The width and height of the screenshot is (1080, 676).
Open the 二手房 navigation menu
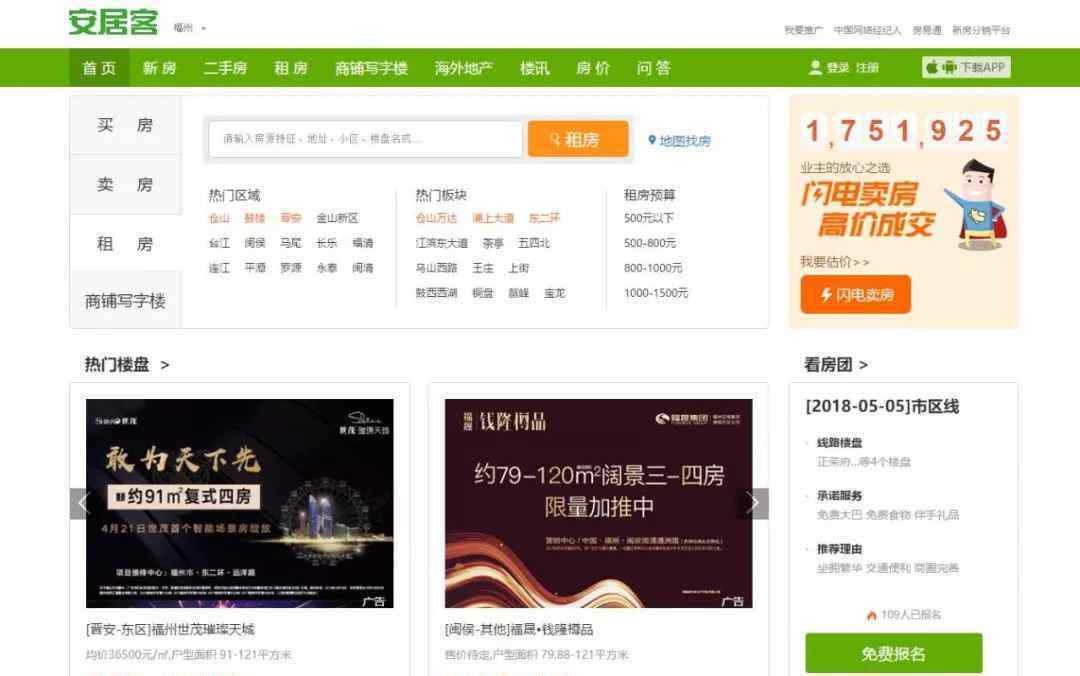tap(225, 68)
